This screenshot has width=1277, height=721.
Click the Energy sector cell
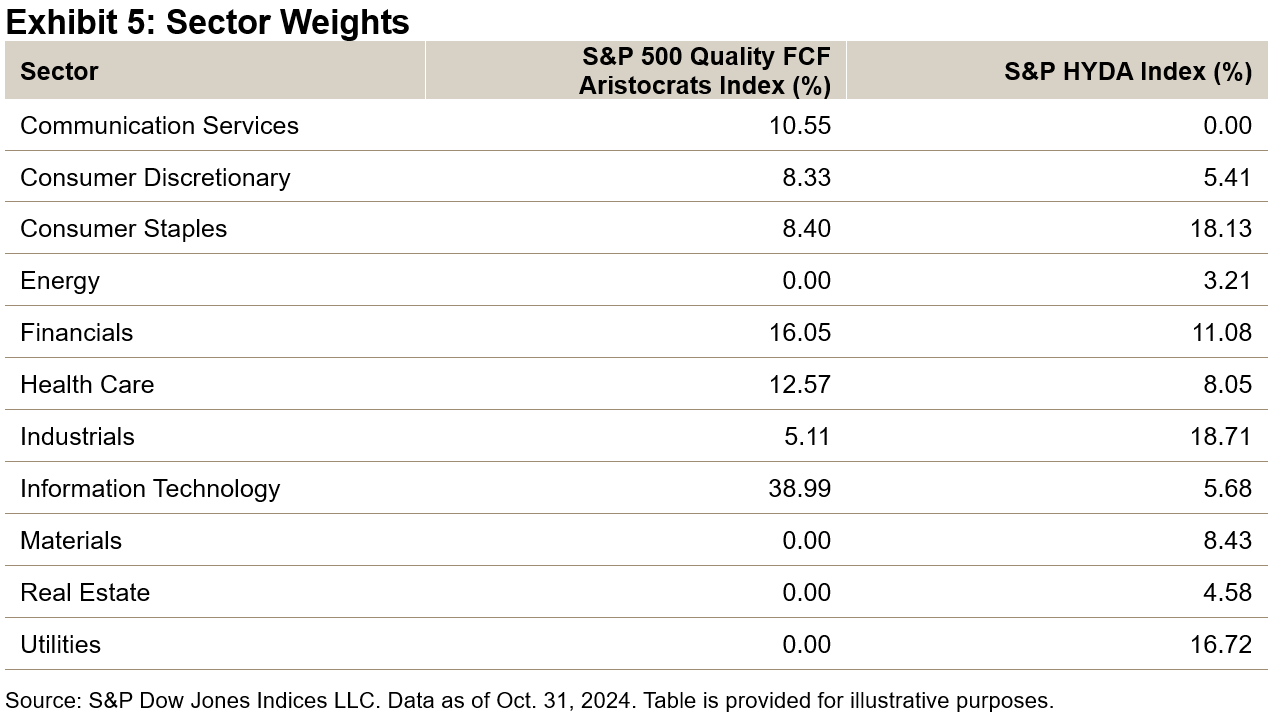tap(60, 281)
